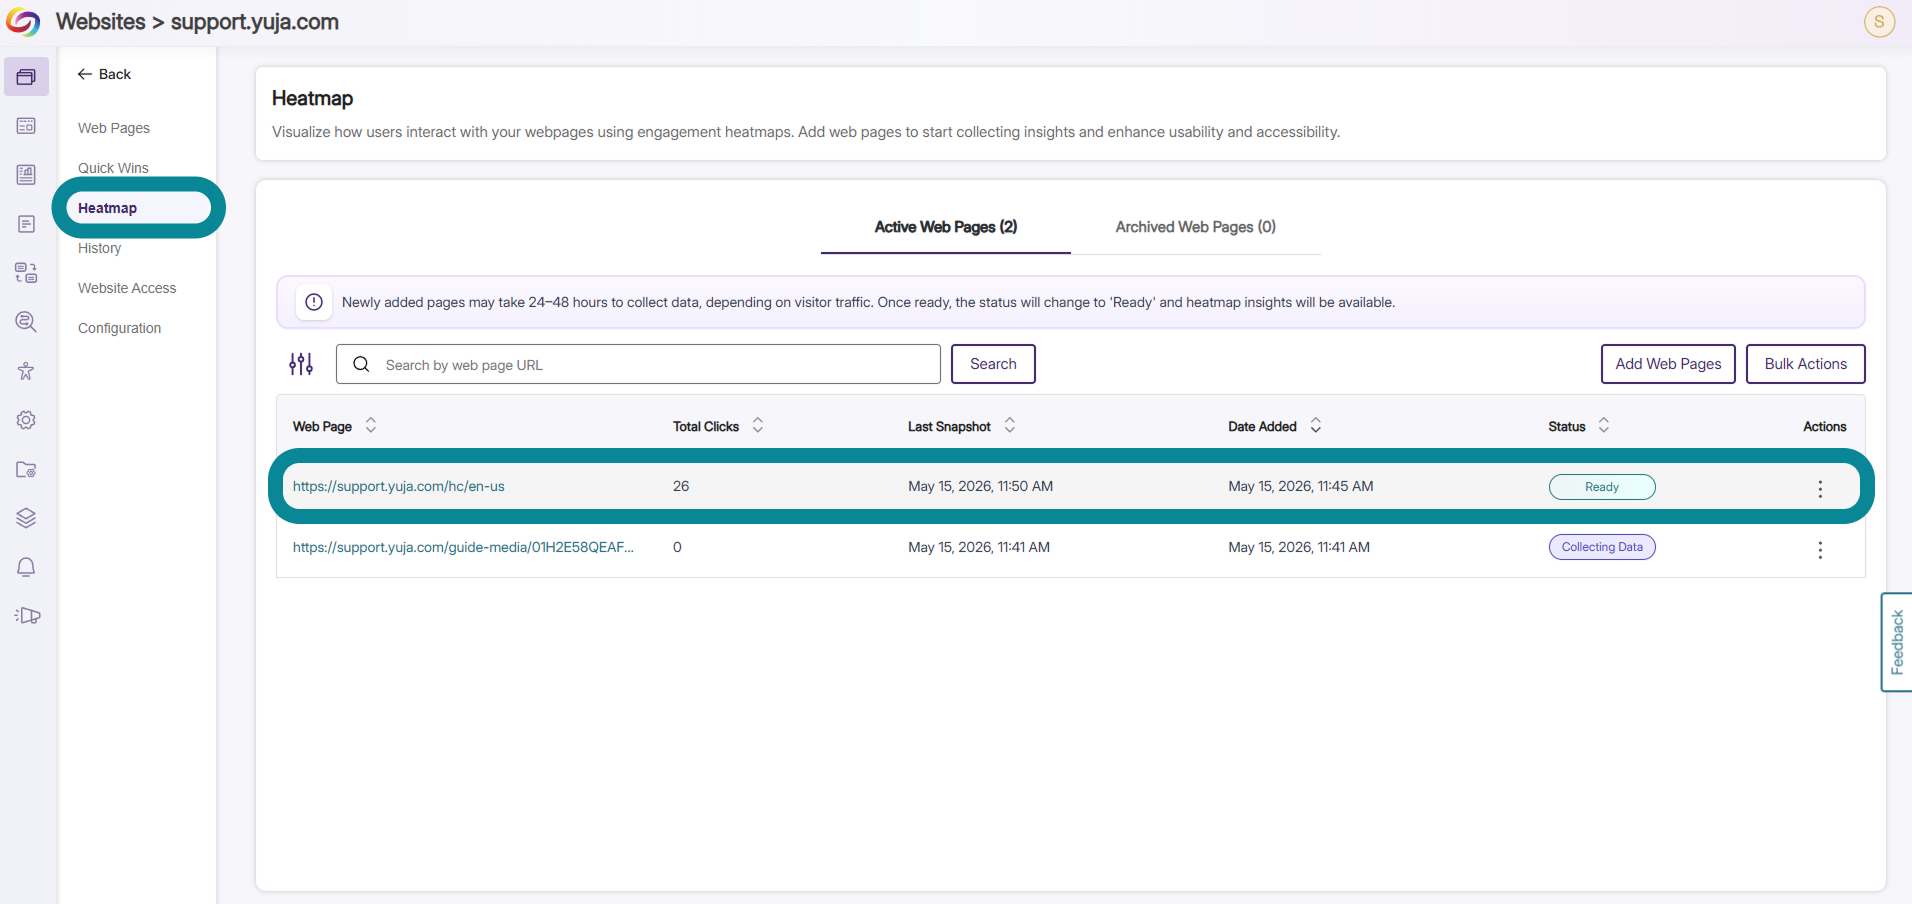
Task: Sort table by Date Added
Action: 1316,425
